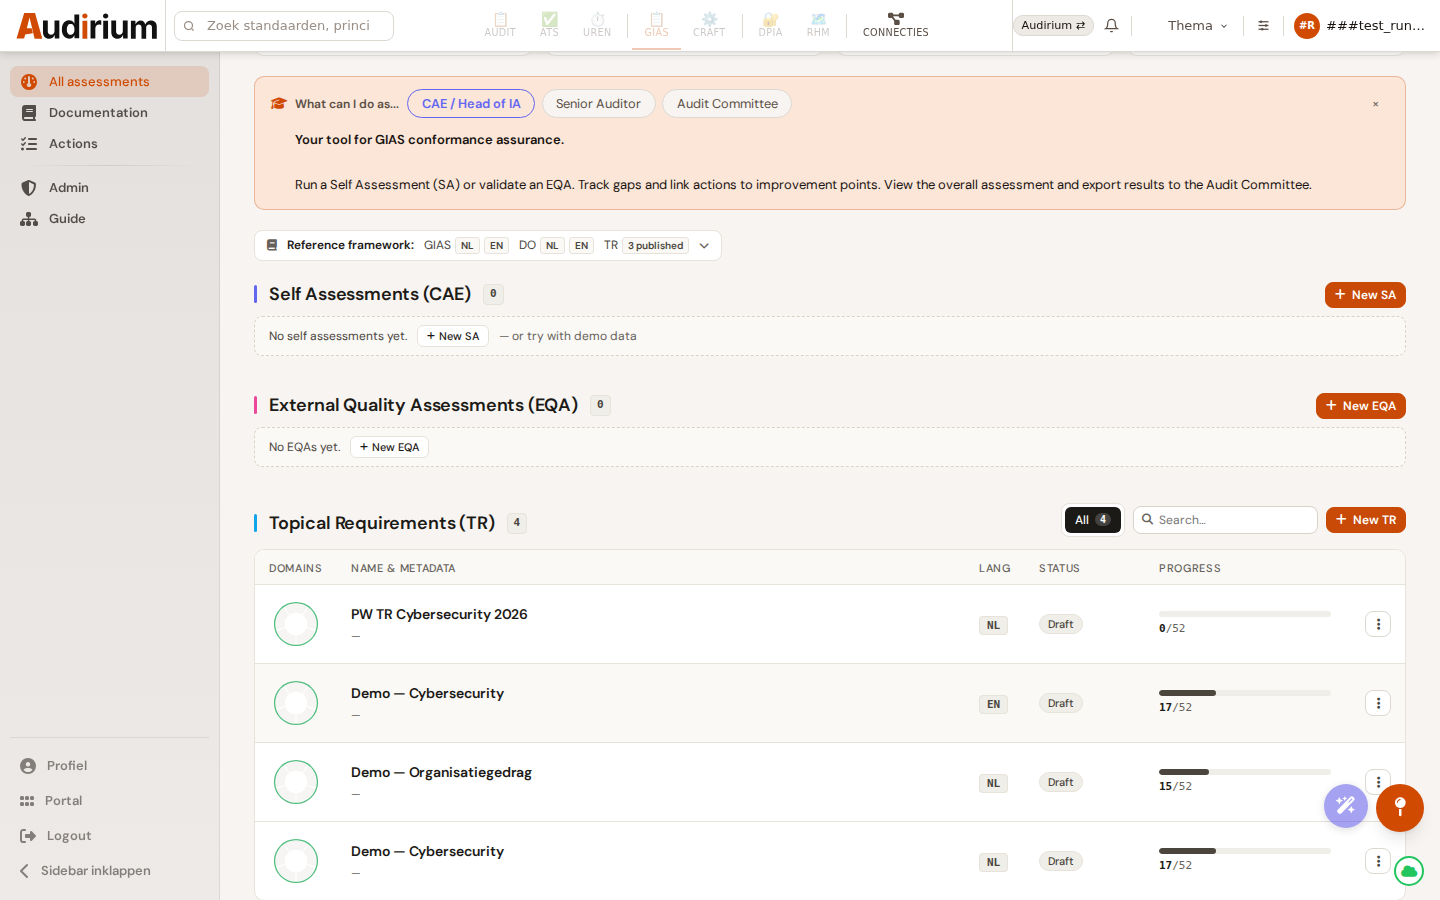The width and height of the screenshot is (1440, 900).
Task: Close the What can I do banner
Action: 1376,104
